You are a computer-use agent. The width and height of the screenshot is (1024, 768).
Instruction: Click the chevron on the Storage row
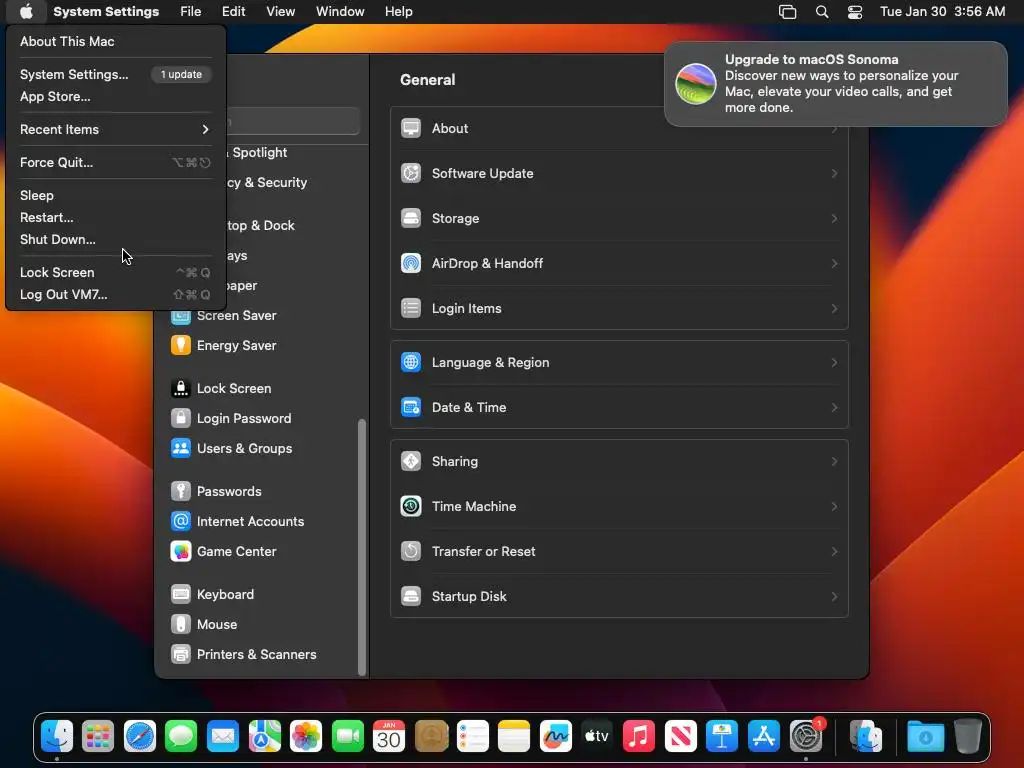coord(834,218)
